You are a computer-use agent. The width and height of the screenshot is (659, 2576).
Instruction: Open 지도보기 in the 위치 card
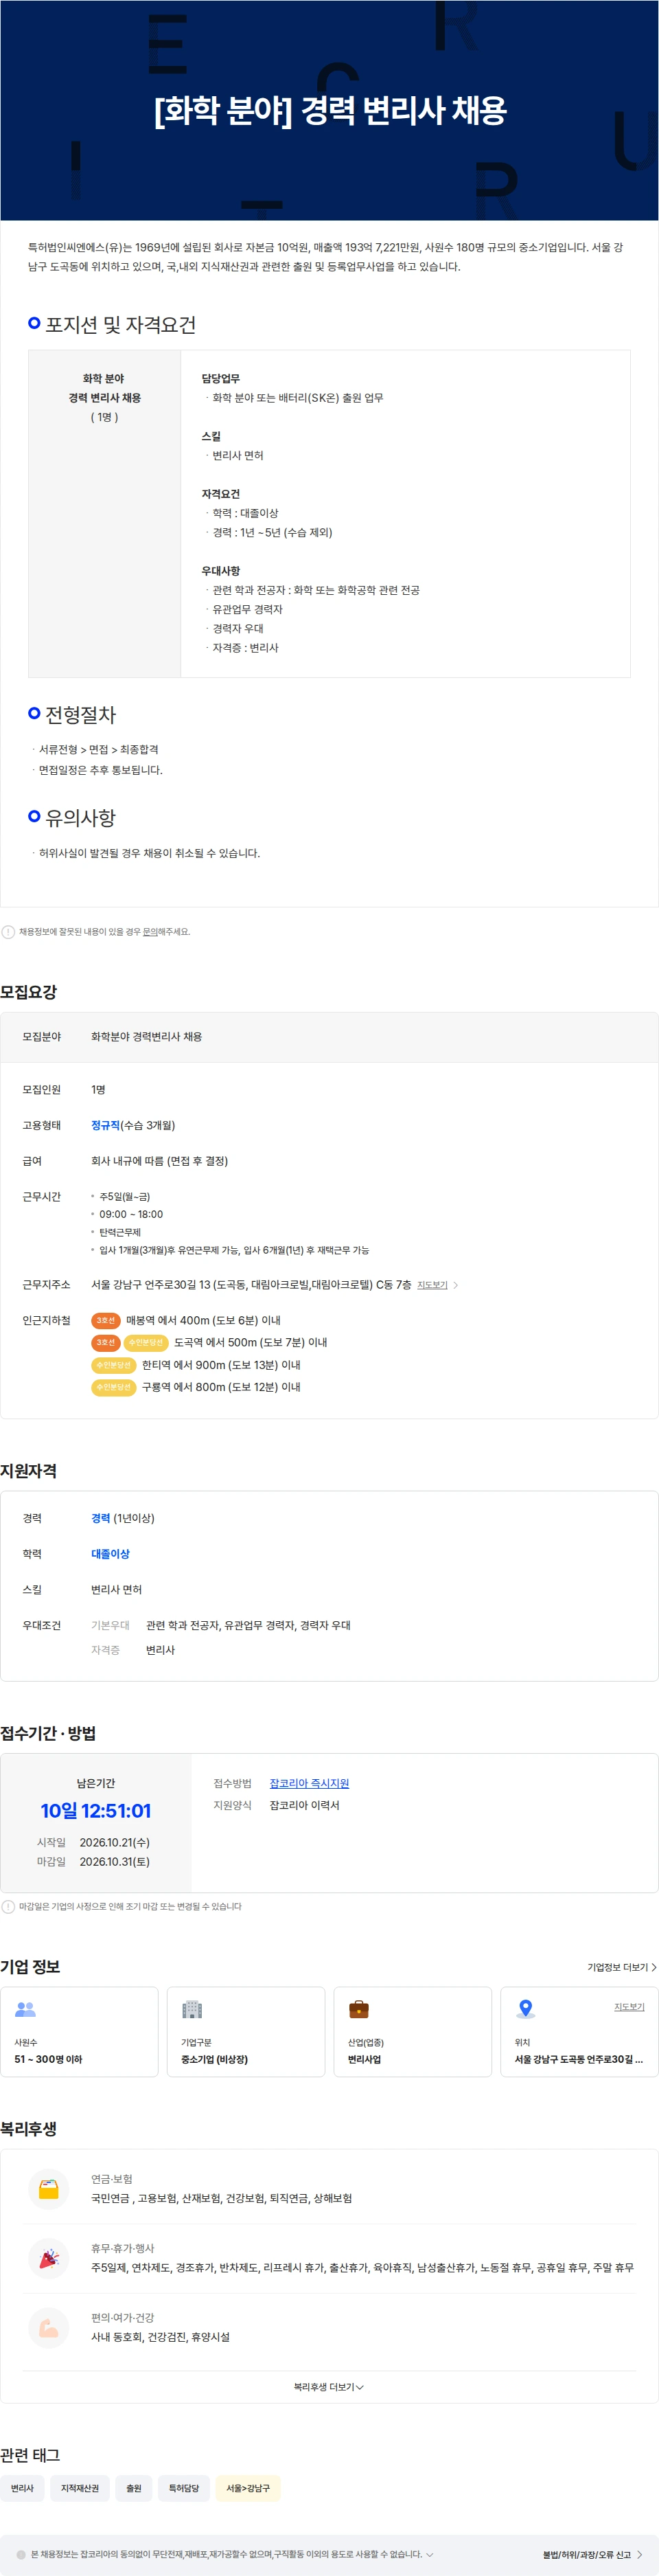point(629,2007)
